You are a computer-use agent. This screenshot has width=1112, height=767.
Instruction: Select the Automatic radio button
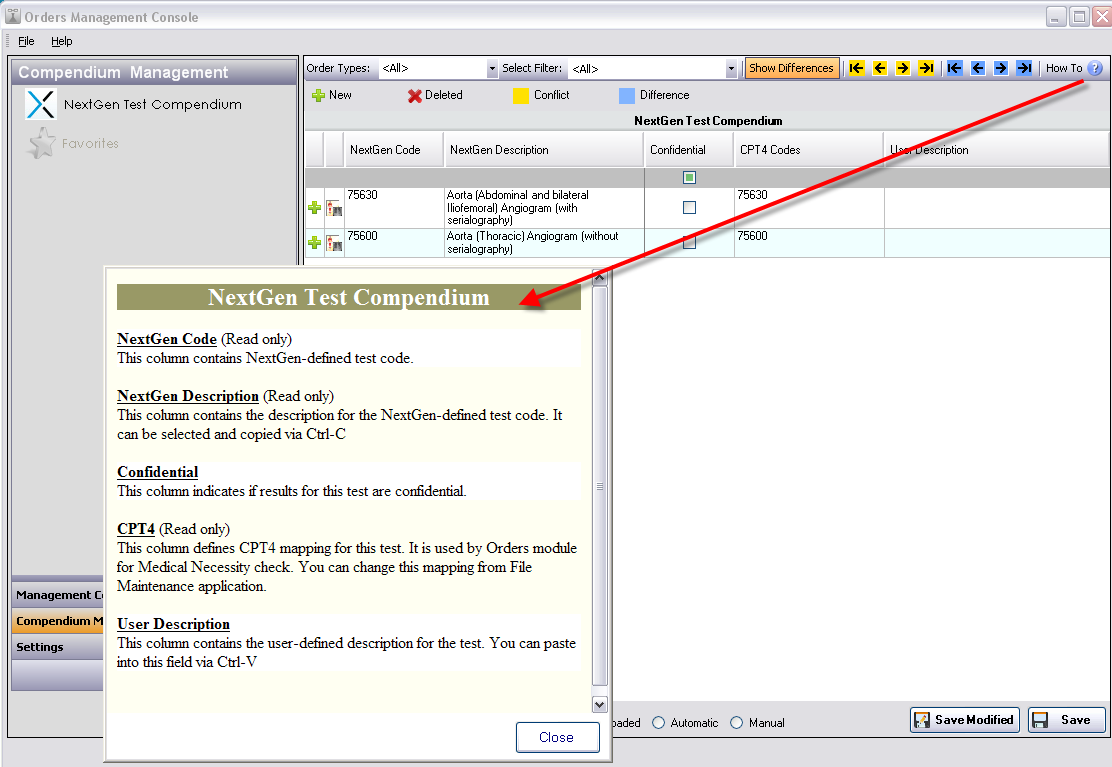[x=659, y=722]
